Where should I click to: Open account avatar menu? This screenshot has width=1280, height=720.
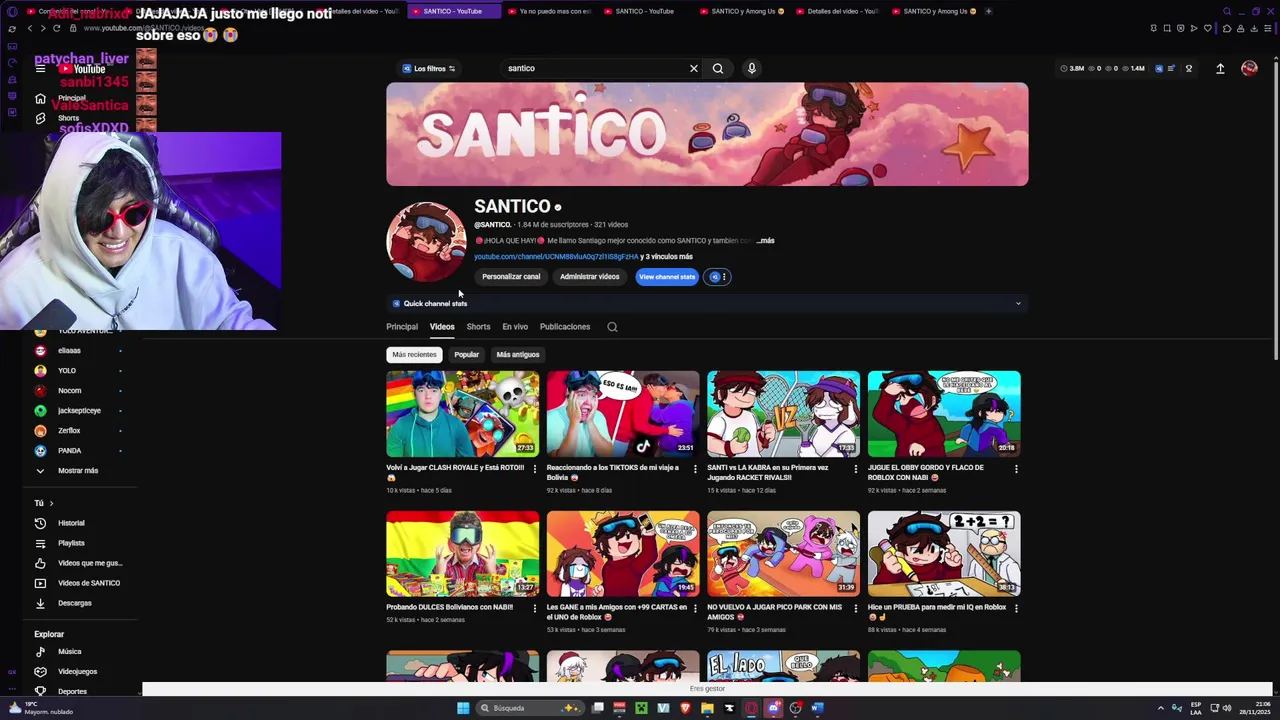pyautogui.click(x=1249, y=68)
